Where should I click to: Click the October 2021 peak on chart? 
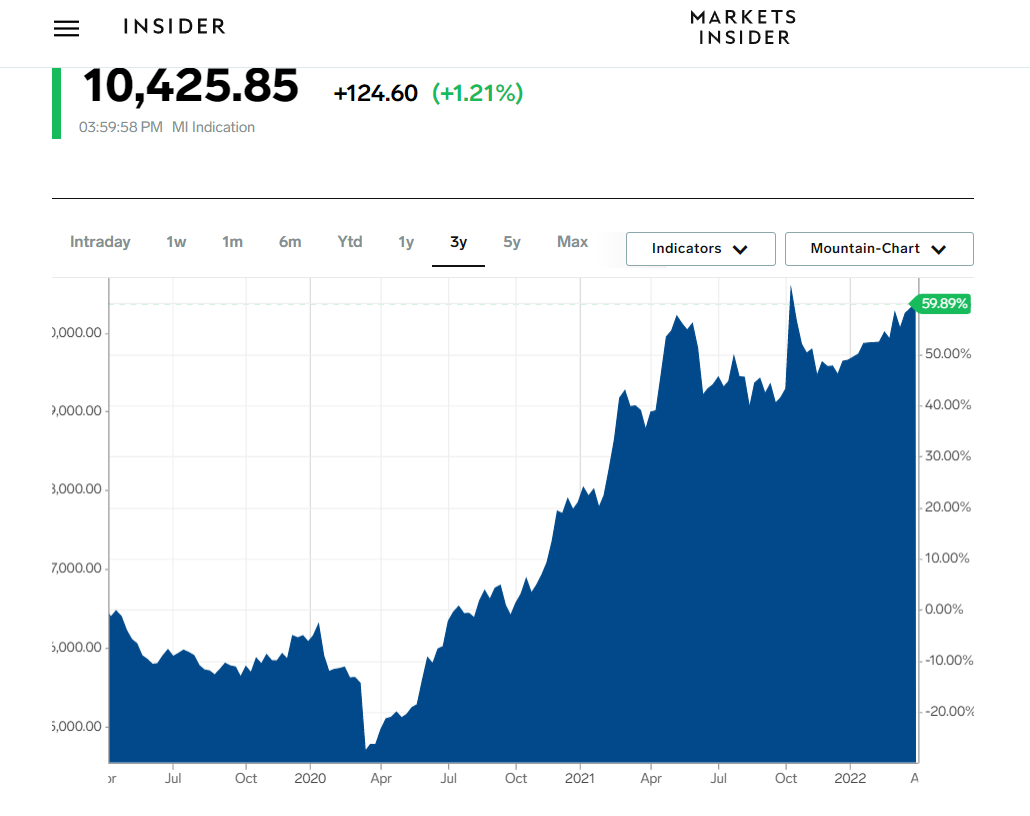[x=791, y=288]
